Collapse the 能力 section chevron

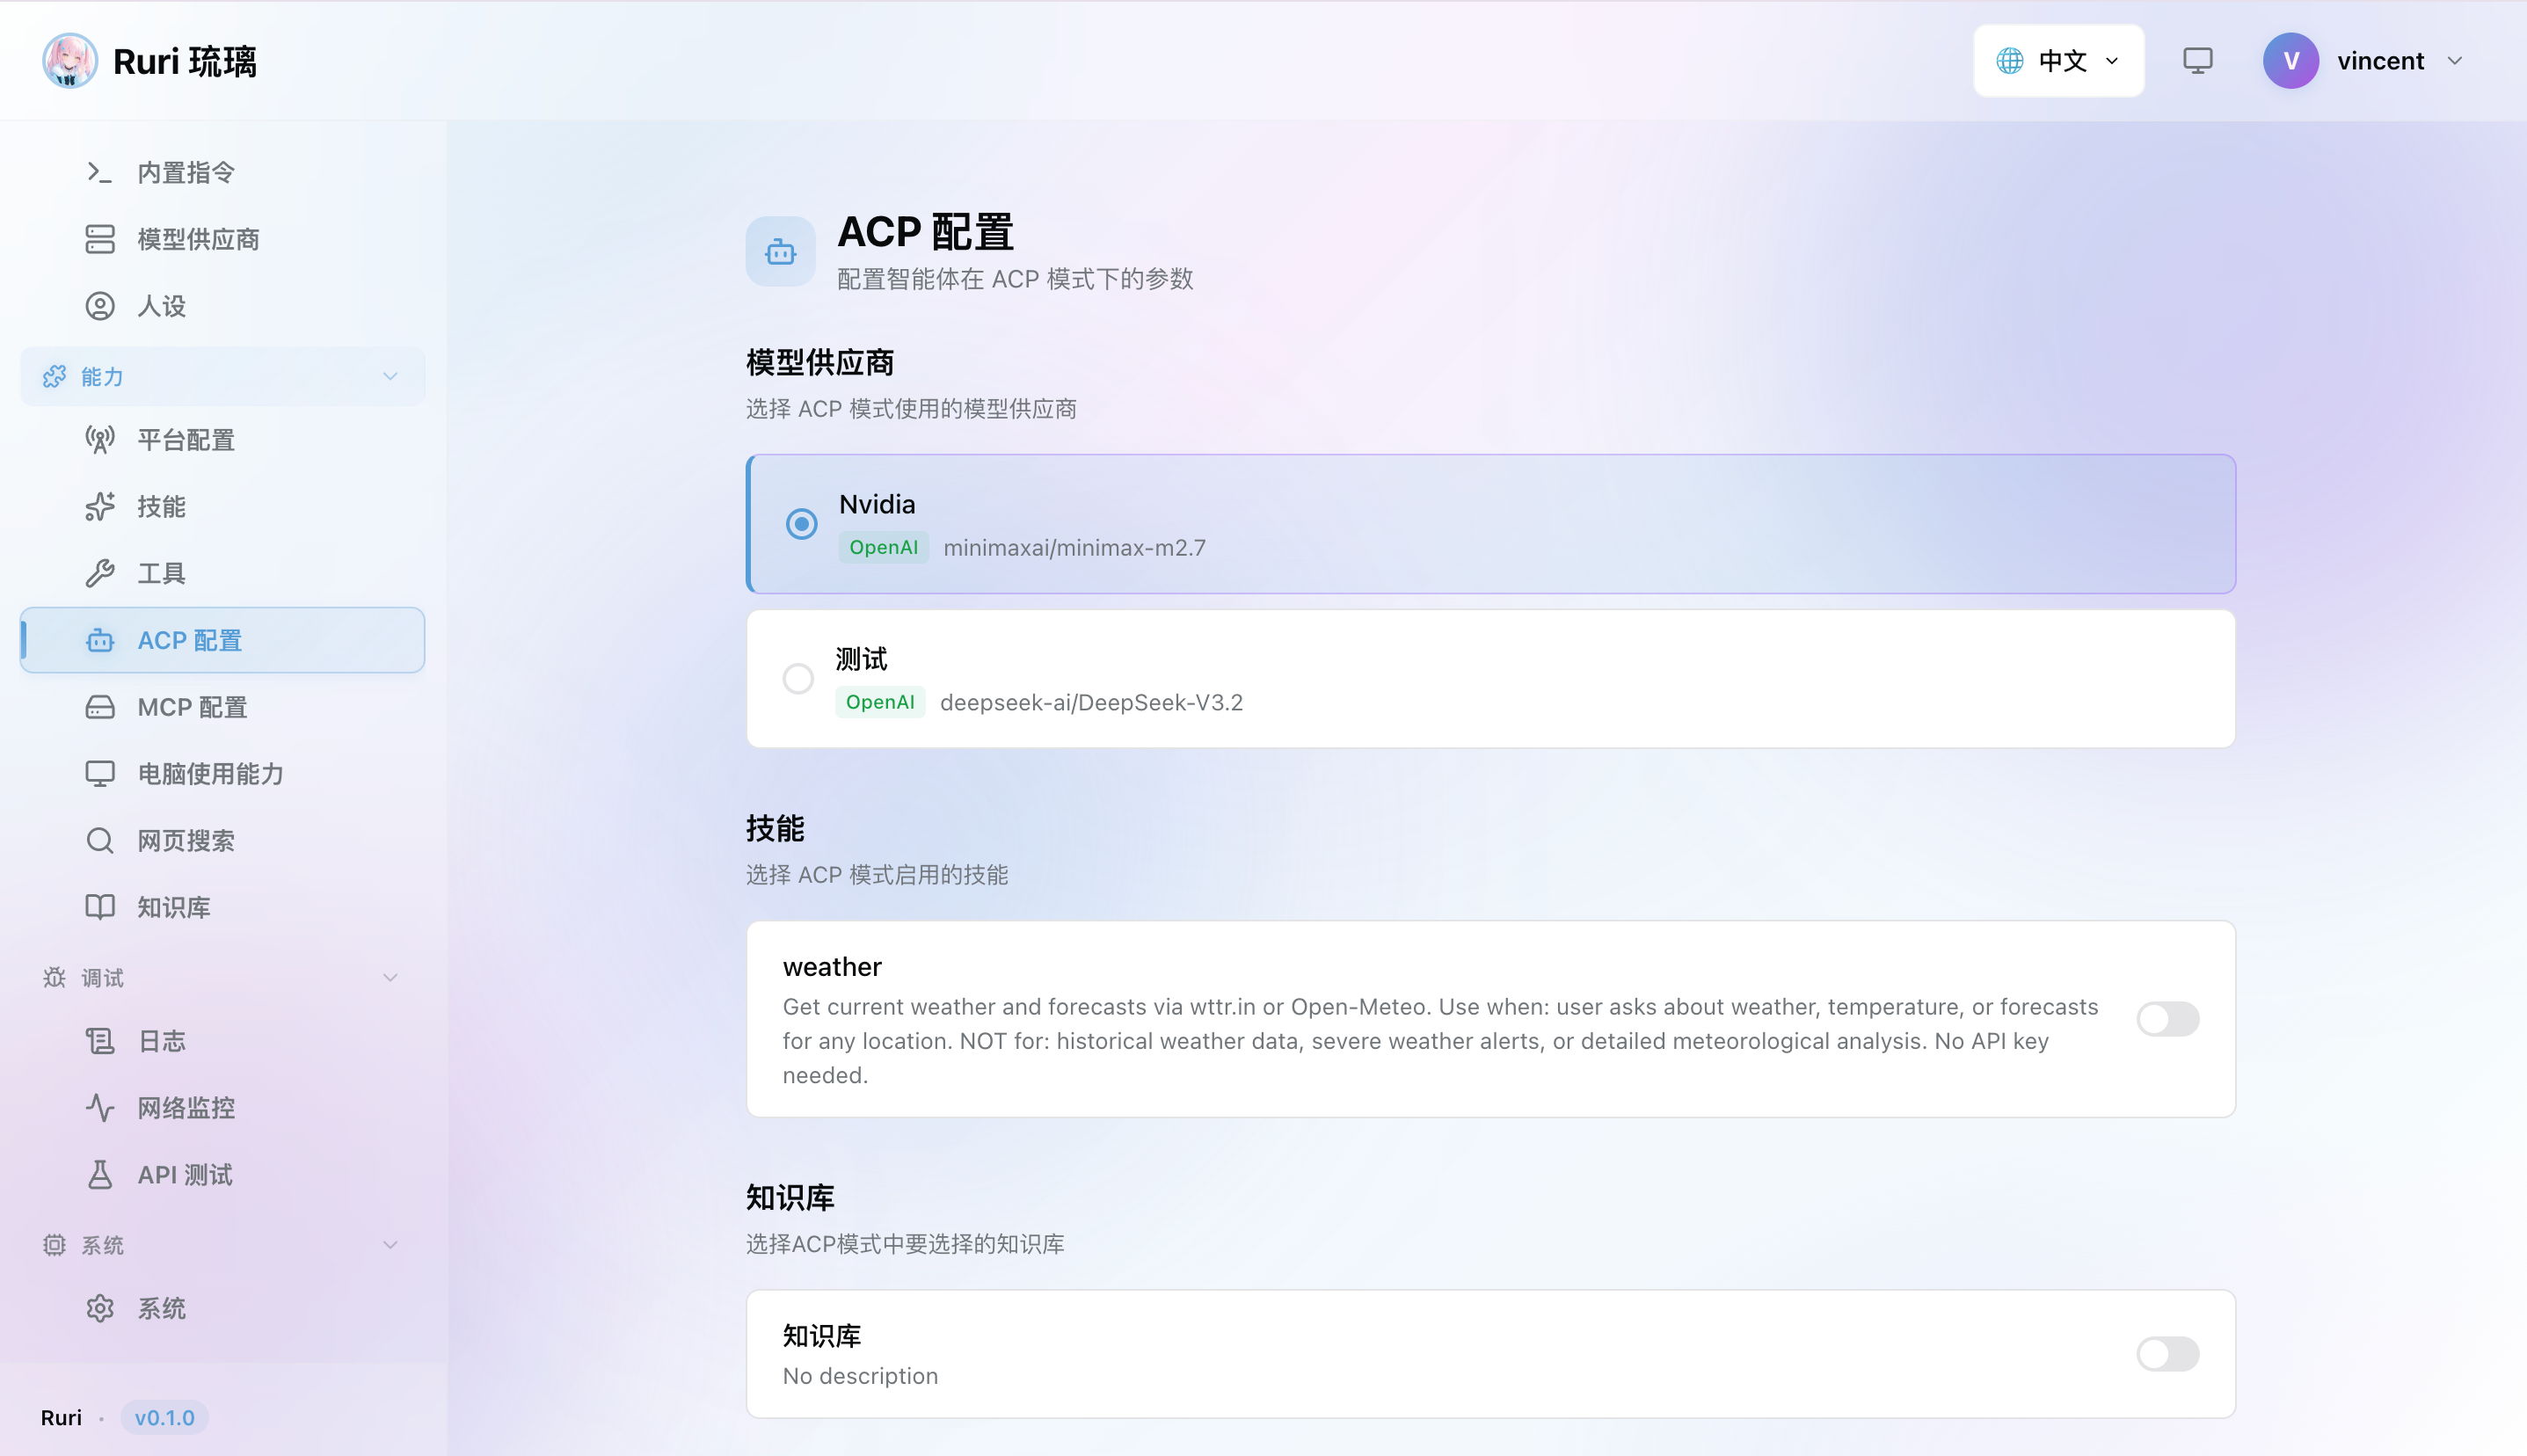(x=390, y=376)
